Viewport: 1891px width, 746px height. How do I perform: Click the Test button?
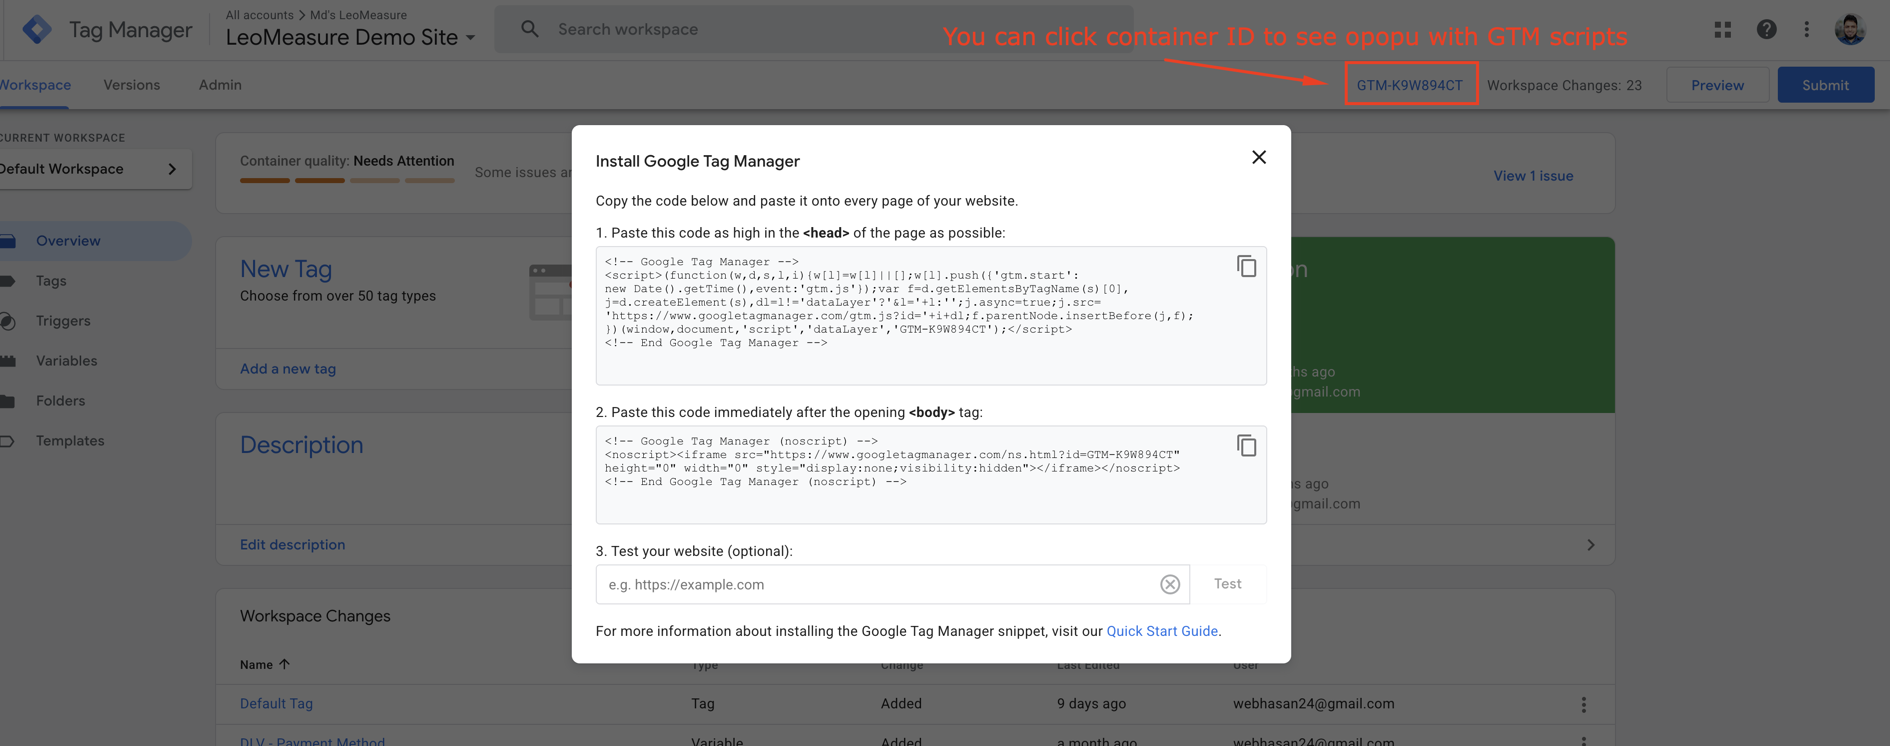pos(1228,584)
